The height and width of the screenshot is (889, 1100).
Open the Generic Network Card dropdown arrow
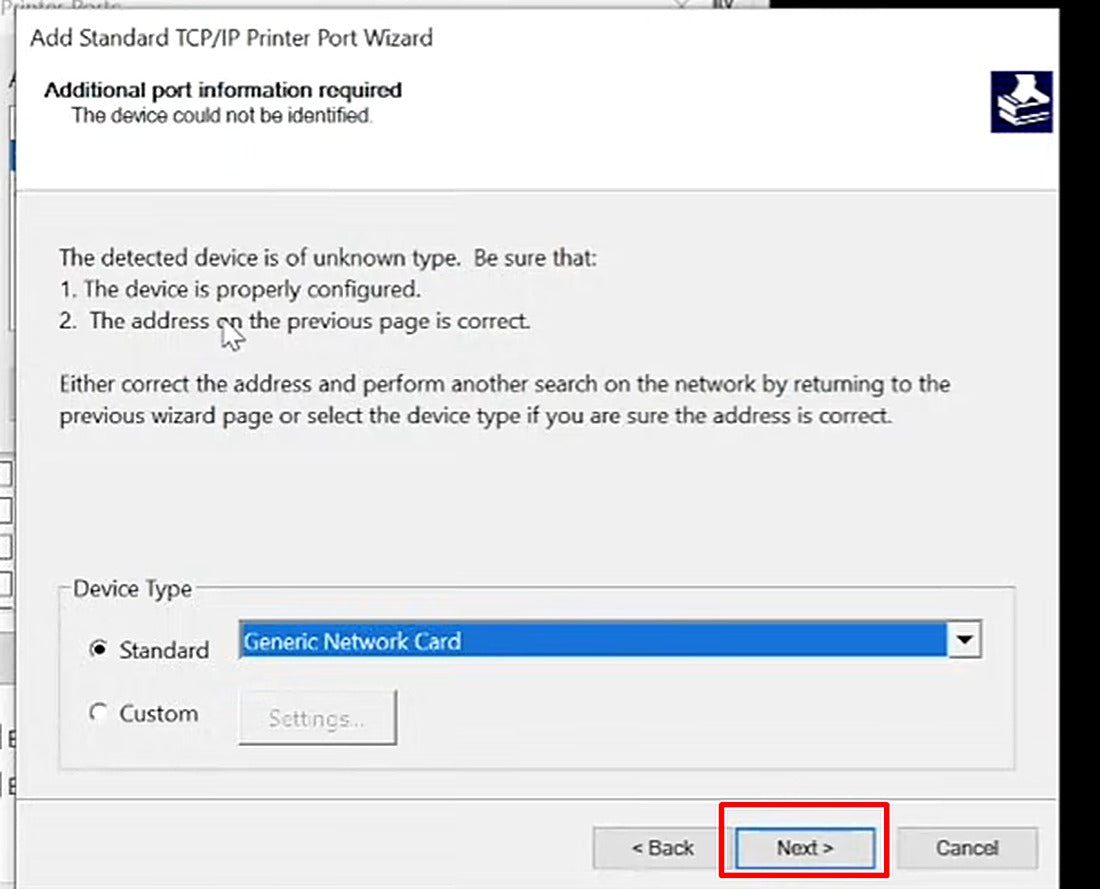[965, 639]
